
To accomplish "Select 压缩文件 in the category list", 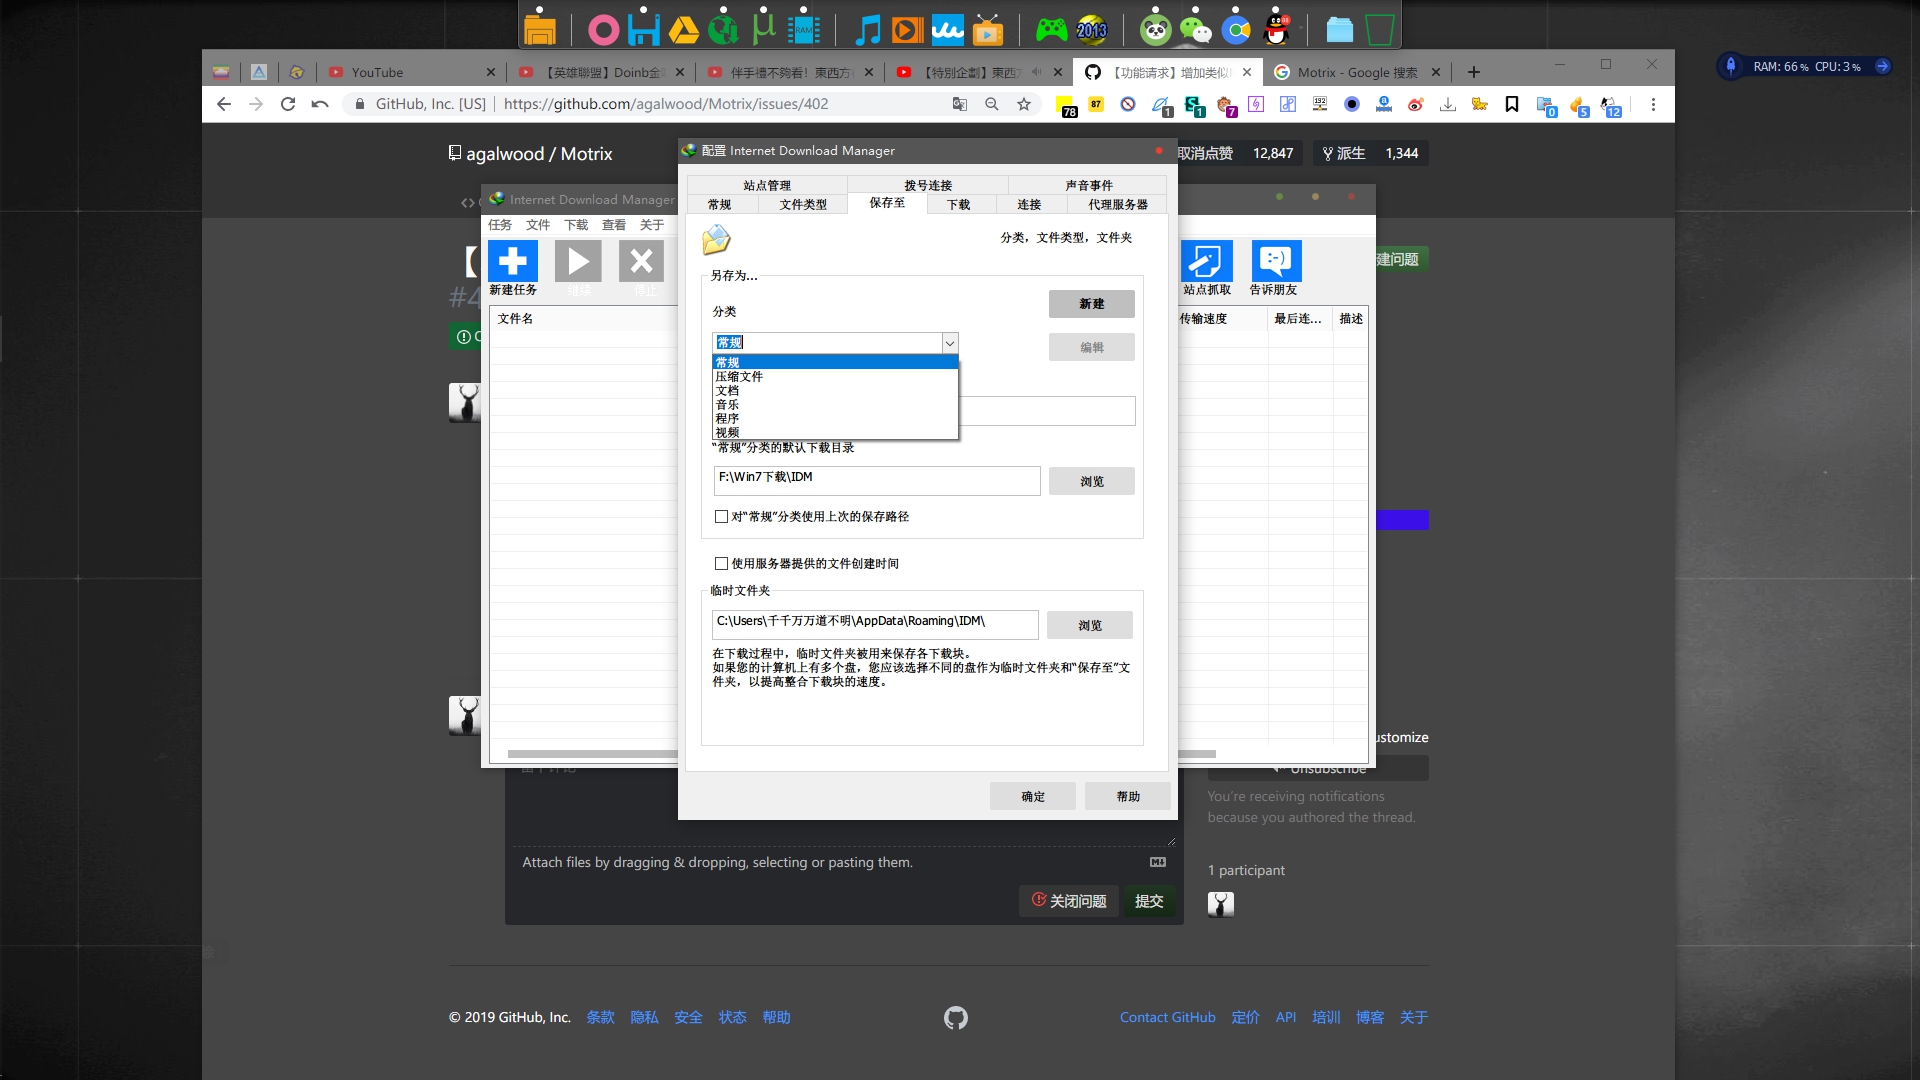I will (835, 377).
